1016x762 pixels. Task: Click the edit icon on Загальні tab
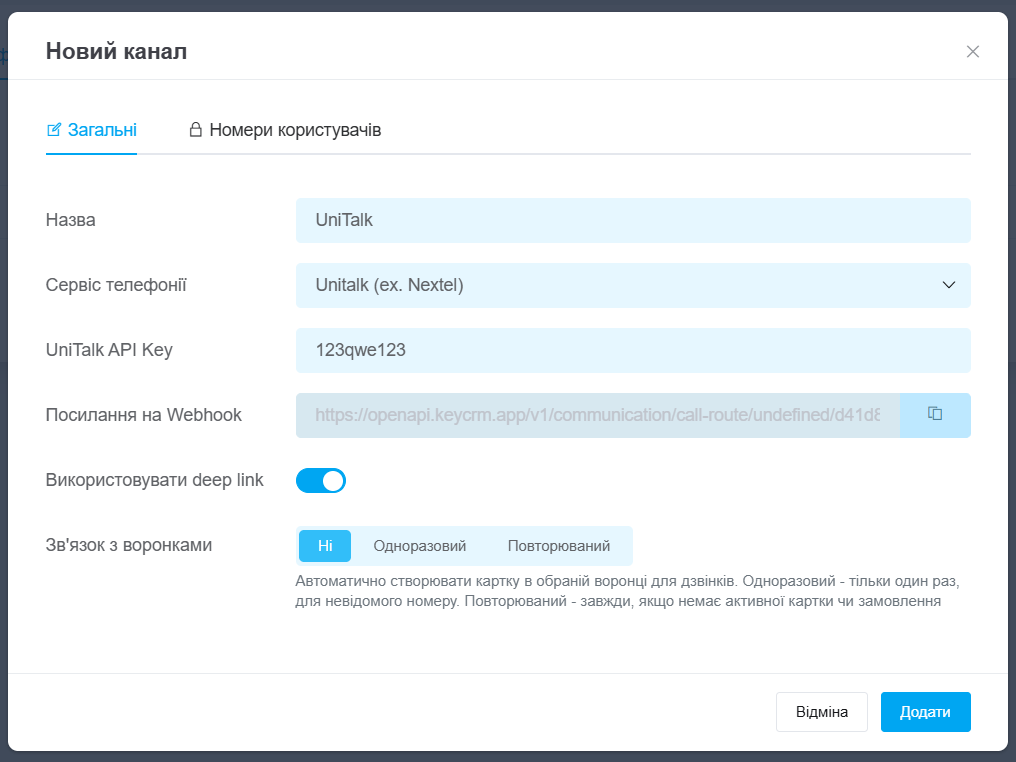55,130
